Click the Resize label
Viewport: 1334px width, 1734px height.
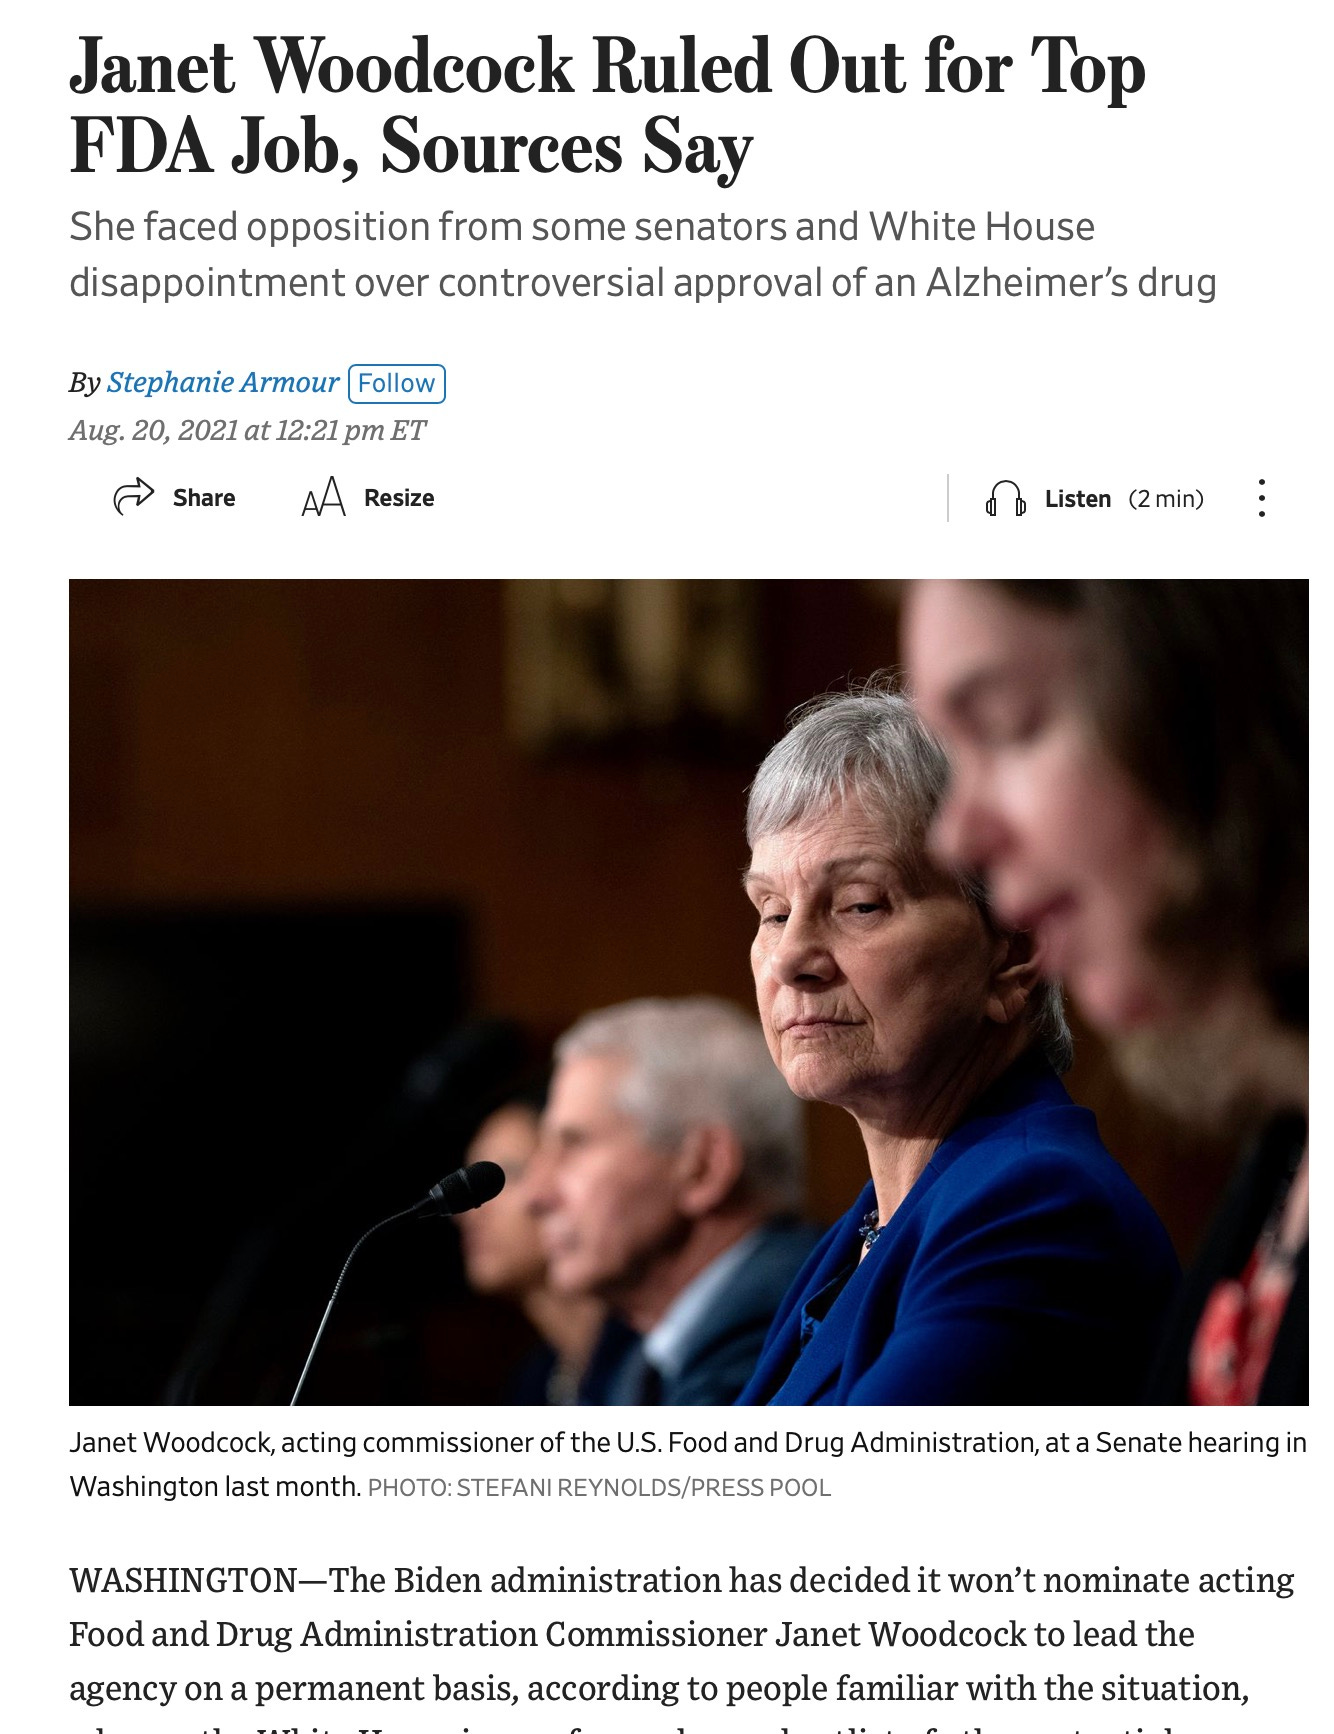point(399,498)
